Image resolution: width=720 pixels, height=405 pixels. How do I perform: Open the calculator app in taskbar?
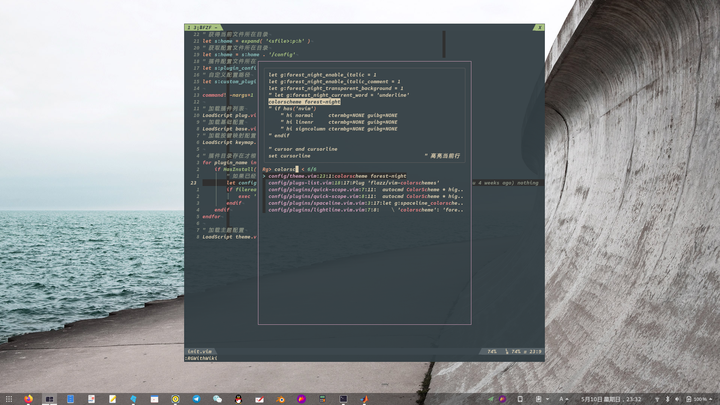coord(322,399)
